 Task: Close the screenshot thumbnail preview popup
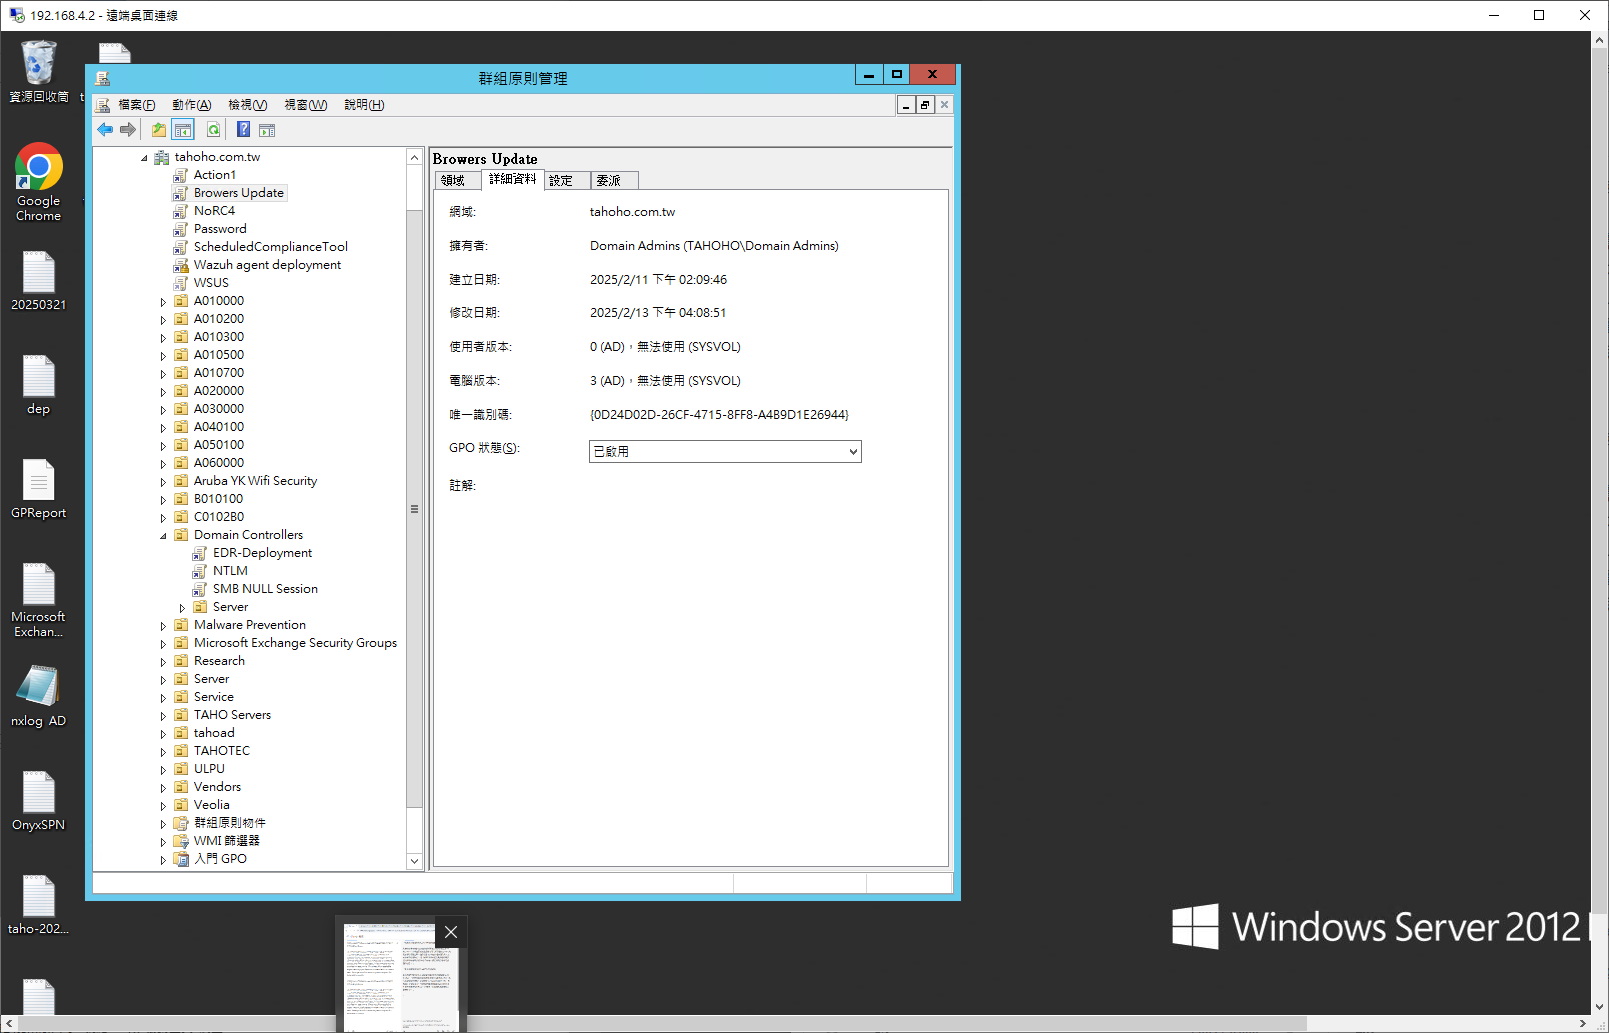click(x=451, y=932)
